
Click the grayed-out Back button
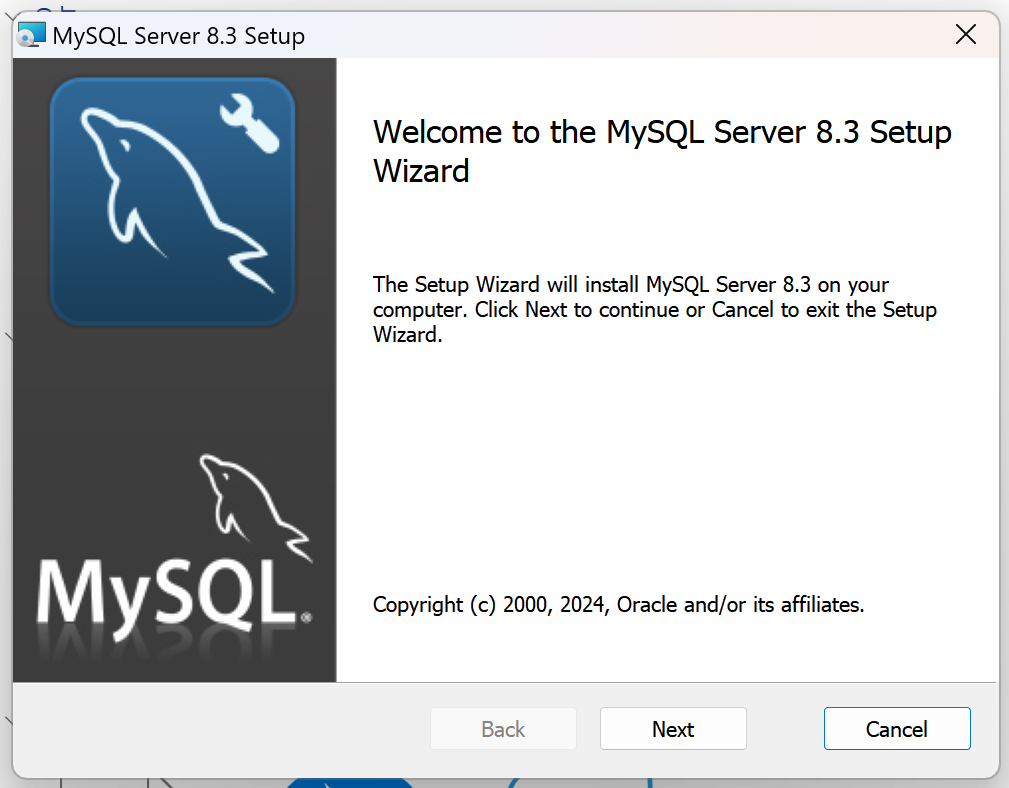click(x=503, y=729)
